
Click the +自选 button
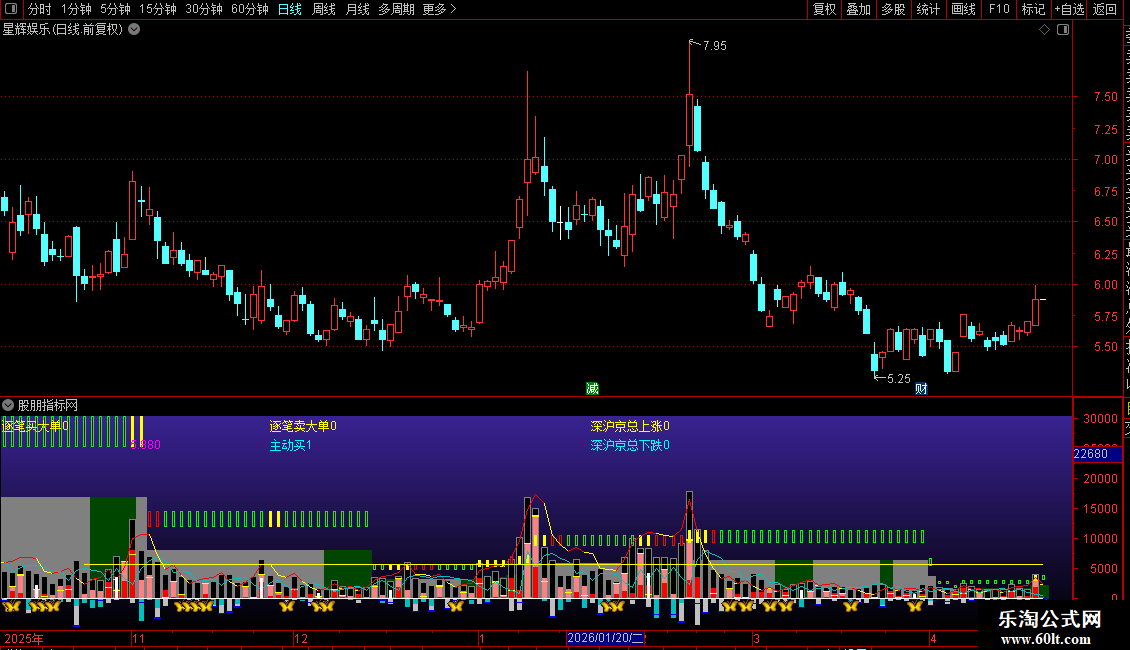click(1069, 9)
